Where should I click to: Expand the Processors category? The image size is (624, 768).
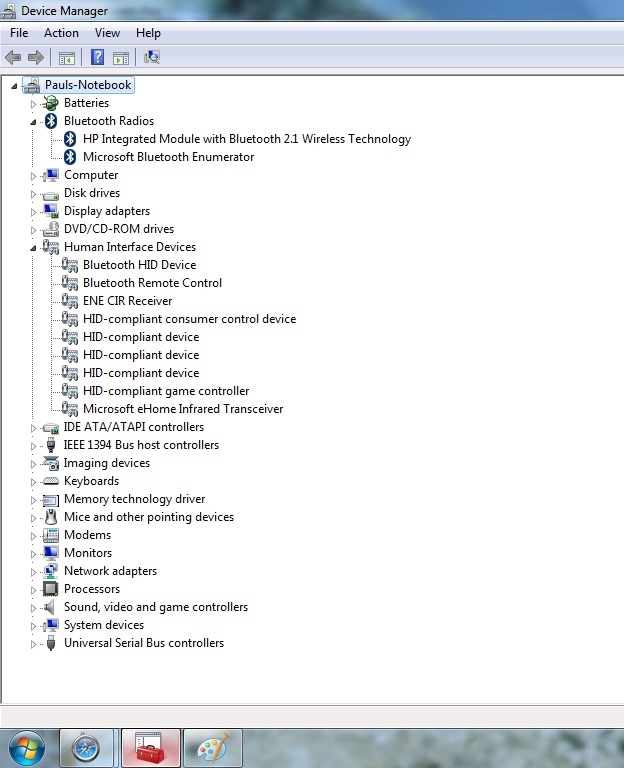click(x=33, y=590)
